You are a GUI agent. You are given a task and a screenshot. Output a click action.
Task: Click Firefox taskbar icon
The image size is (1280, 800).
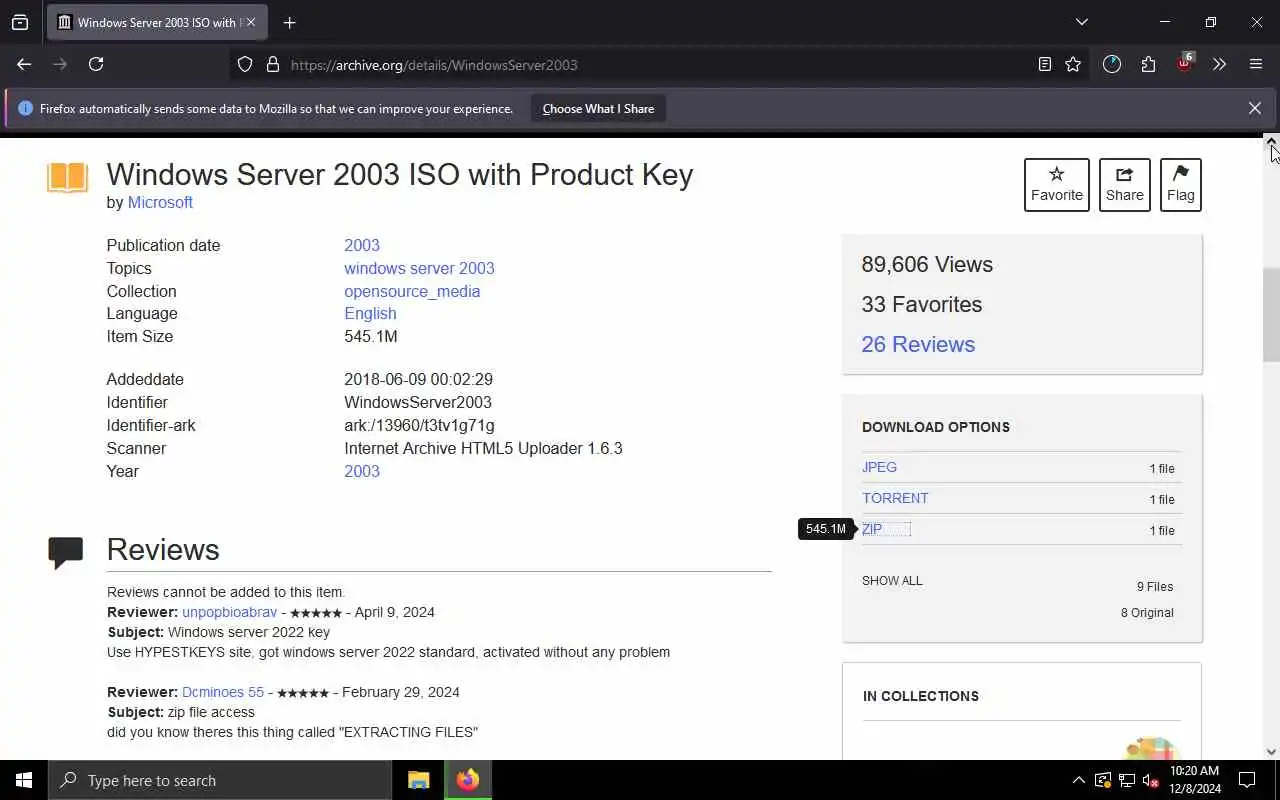(x=468, y=780)
